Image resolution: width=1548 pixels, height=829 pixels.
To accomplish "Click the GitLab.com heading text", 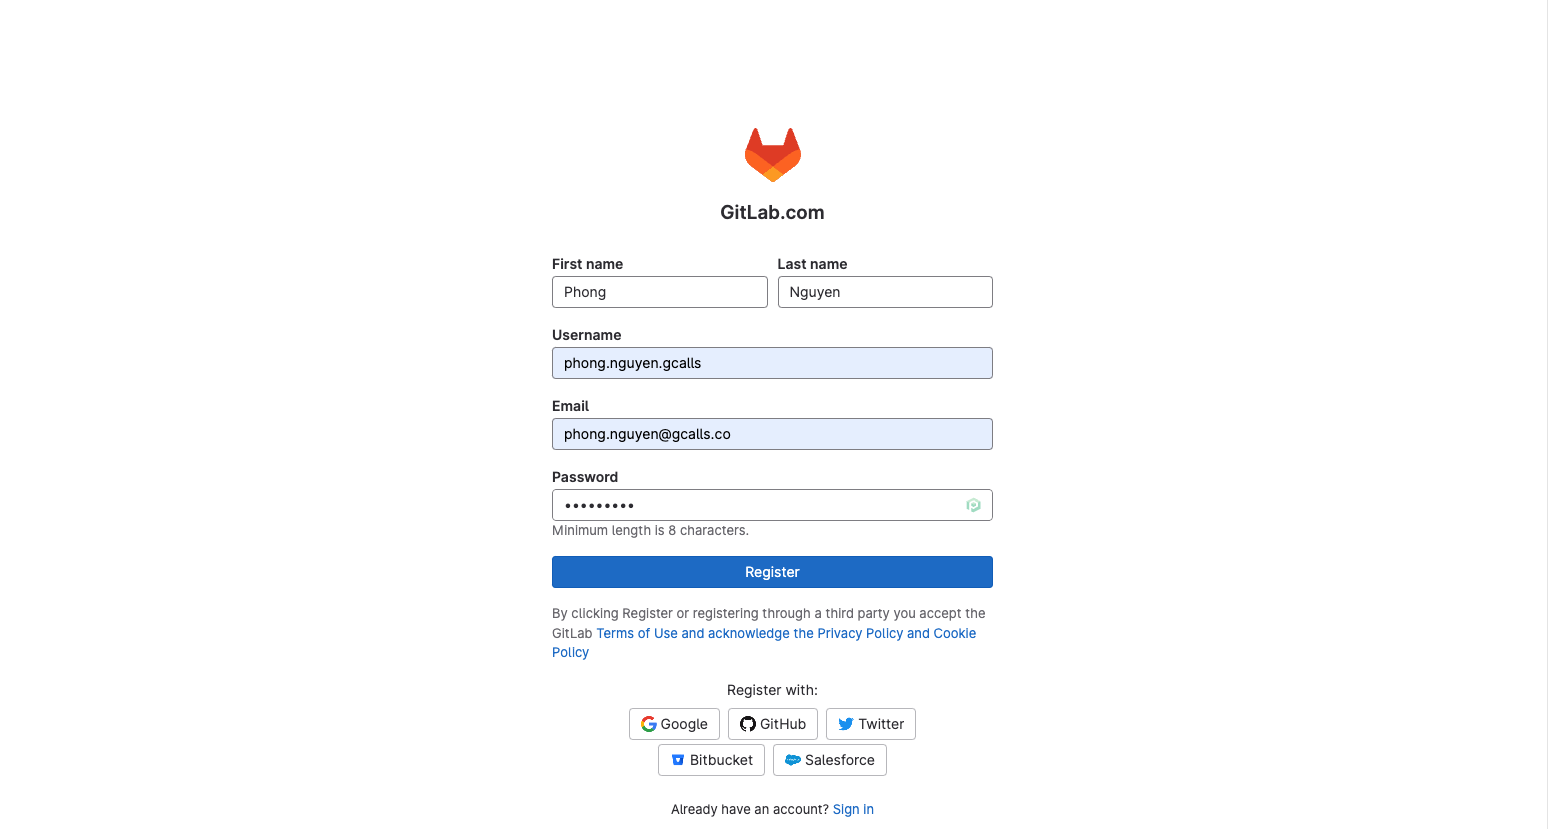I will point(772,212).
